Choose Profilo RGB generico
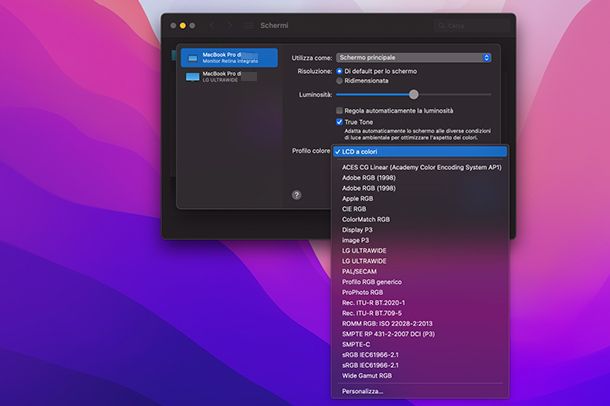The width and height of the screenshot is (610, 406). (x=420, y=282)
